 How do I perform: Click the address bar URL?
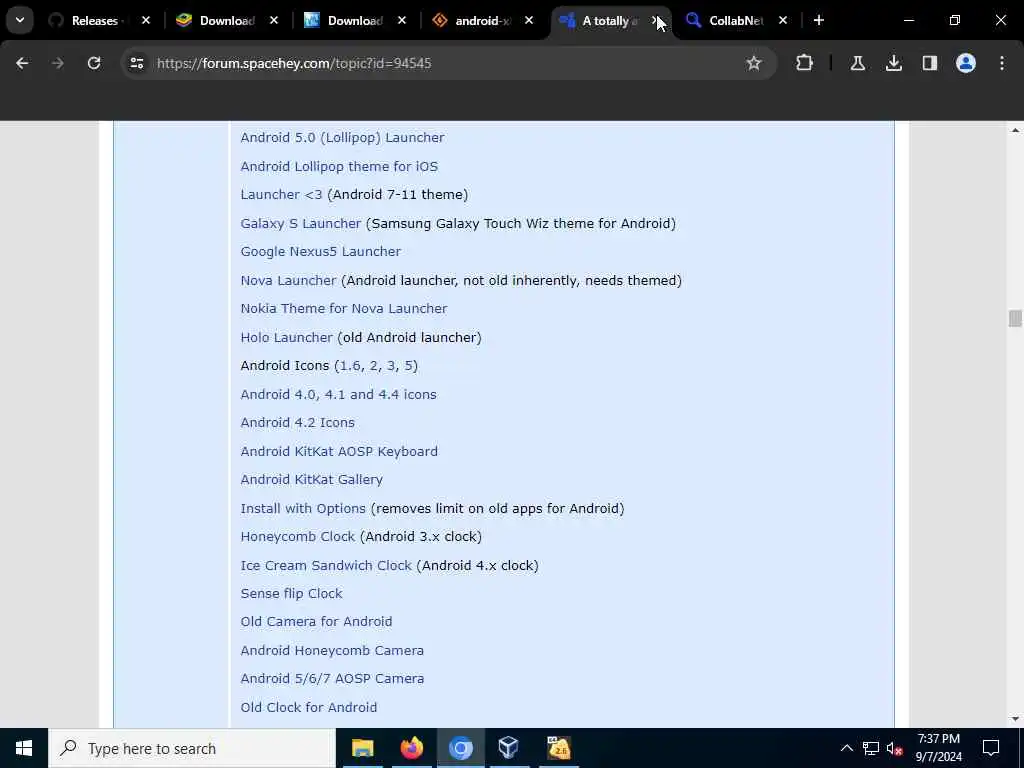click(x=294, y=63)
